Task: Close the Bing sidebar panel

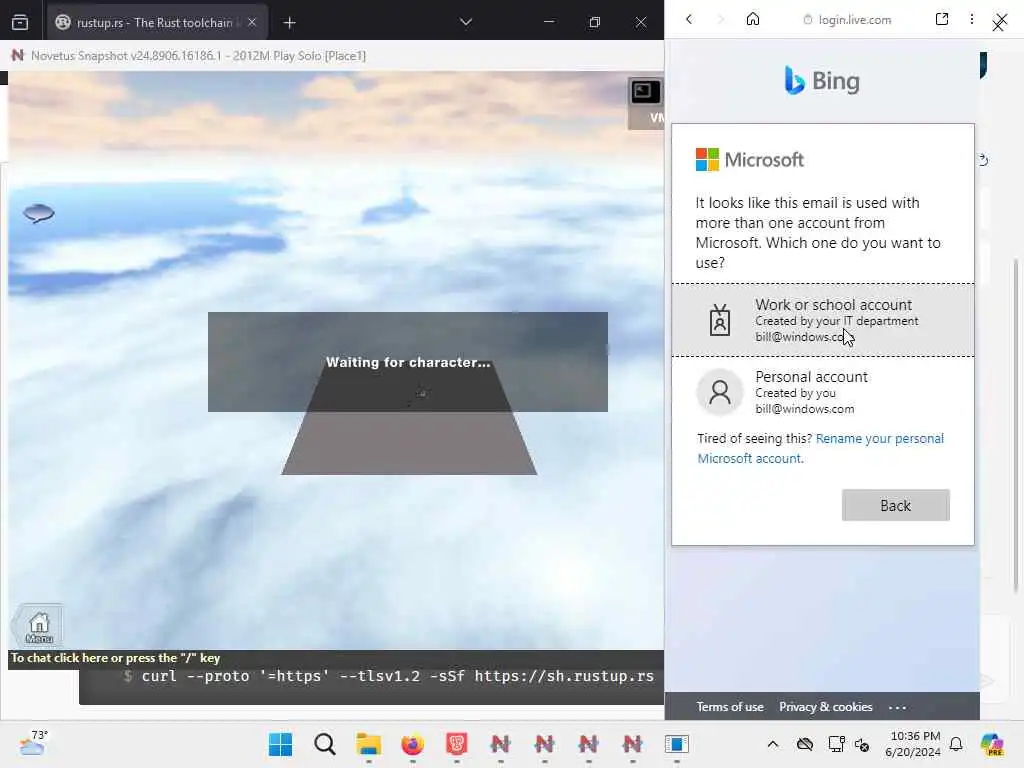Action: coord(999,23)
